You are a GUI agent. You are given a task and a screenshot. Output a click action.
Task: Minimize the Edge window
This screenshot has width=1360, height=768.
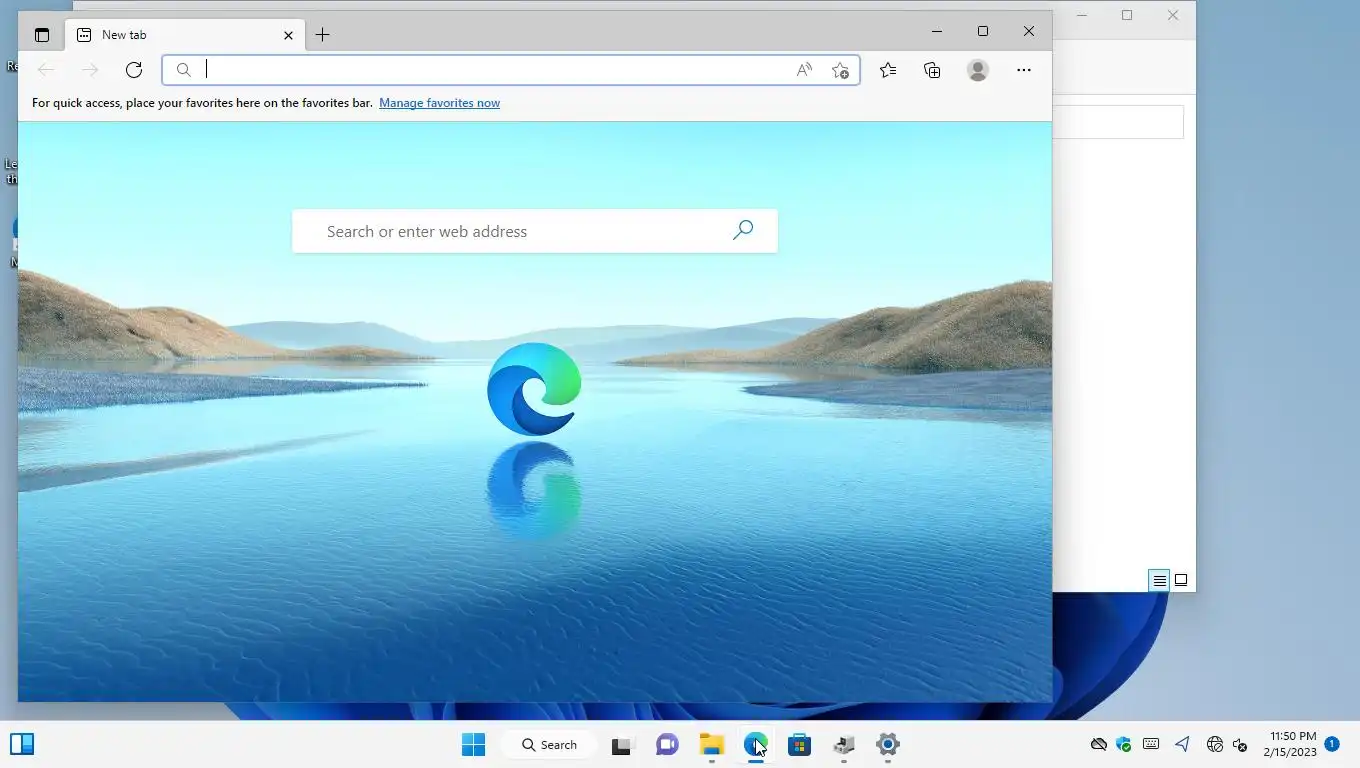point(936,32)
